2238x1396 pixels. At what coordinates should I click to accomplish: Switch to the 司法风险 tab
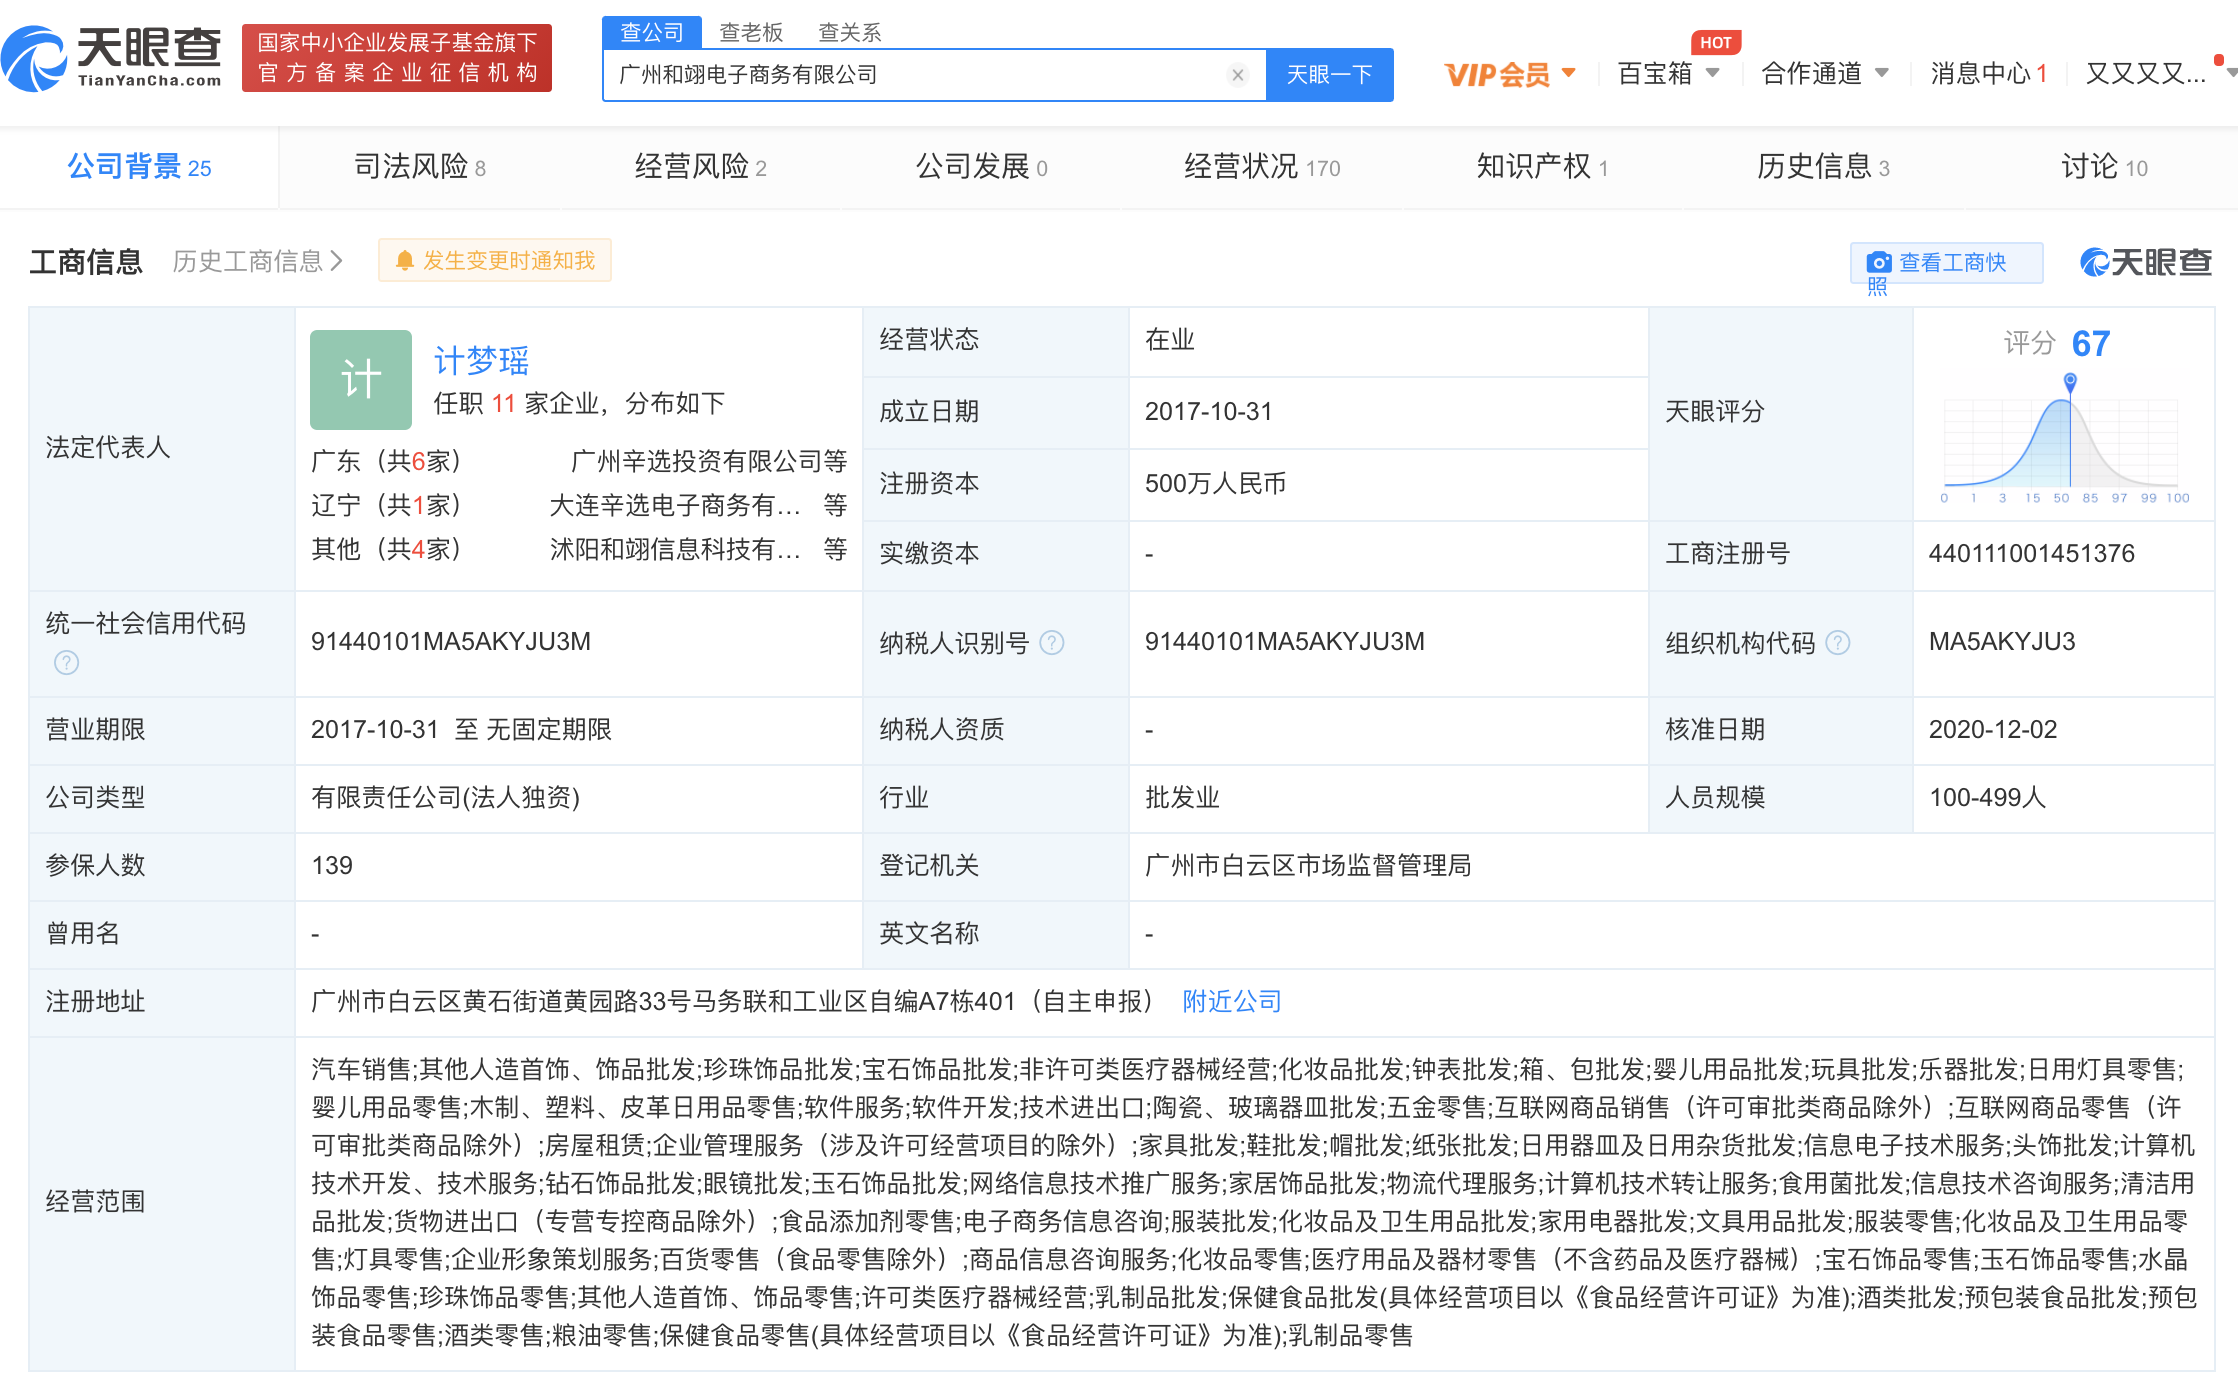tap(419, 167)
